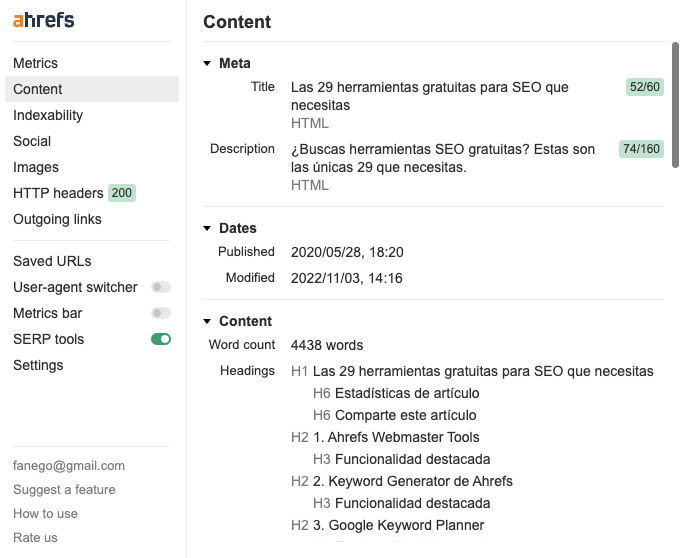This screenshot has height=558, width=683.
Task: Disable the SERP tools switch
Action: click(161, 339)
